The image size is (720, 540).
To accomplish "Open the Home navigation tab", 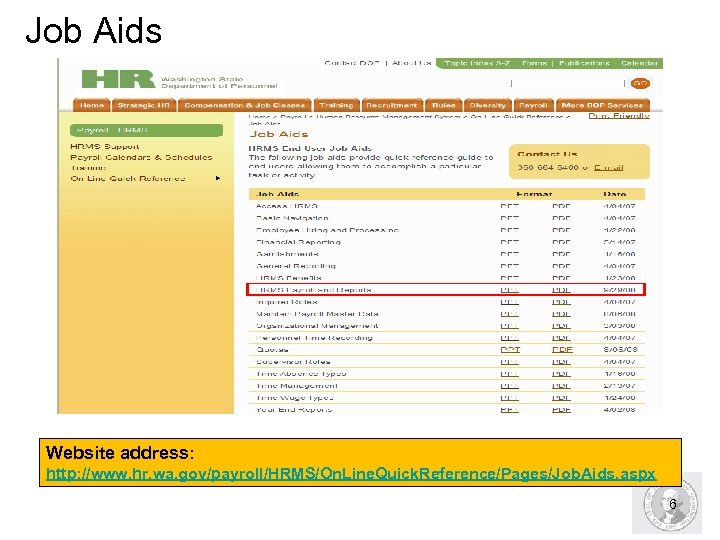I will coord(92,105).
